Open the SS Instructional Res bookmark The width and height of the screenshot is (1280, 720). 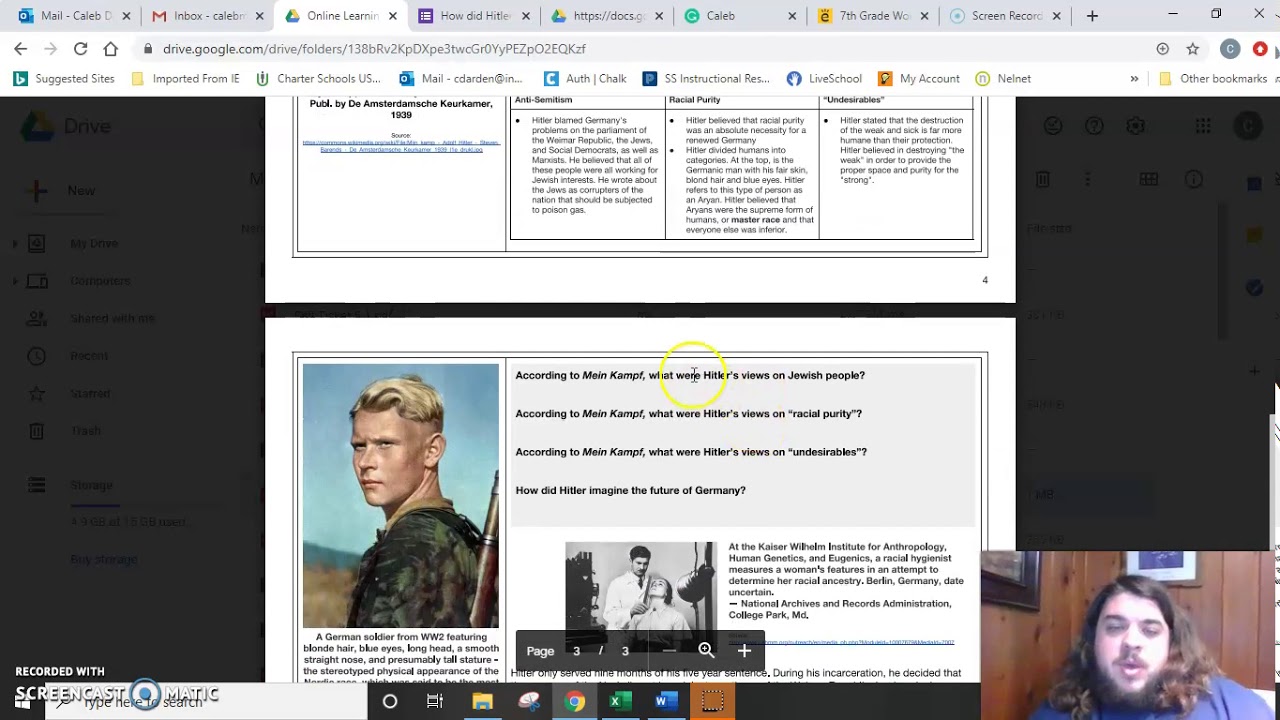point(706,78)
